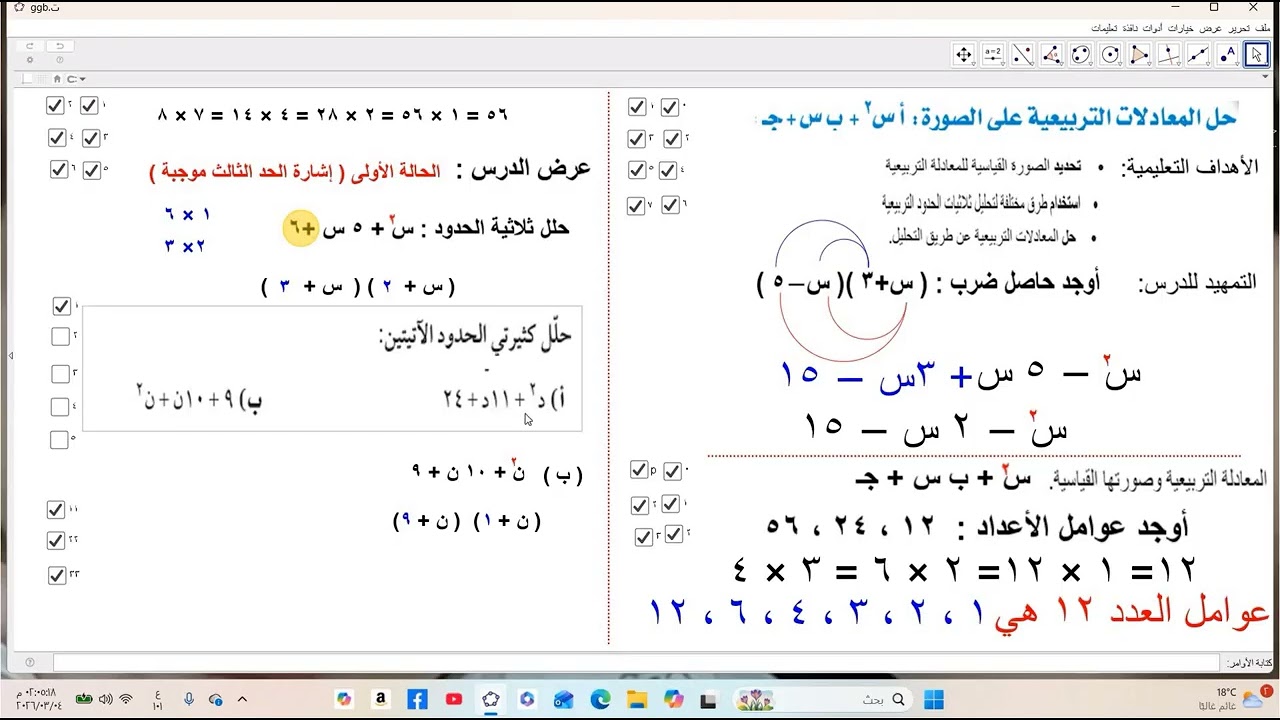1280x720 pixels.
Task: Tick the empty checkbox labeled ٣ beside exercise box
Action: click(x=60, y=373)
